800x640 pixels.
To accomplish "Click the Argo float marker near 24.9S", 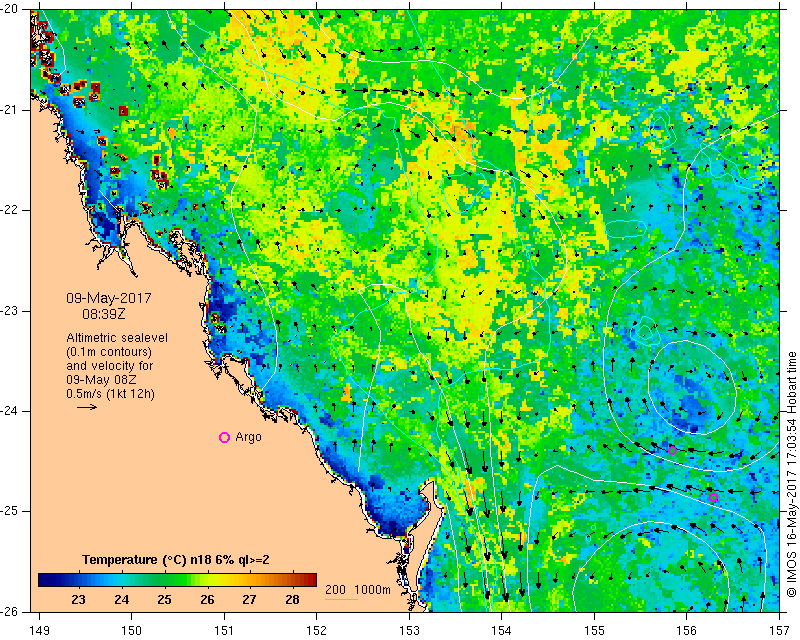I will (x=713, y=498).
